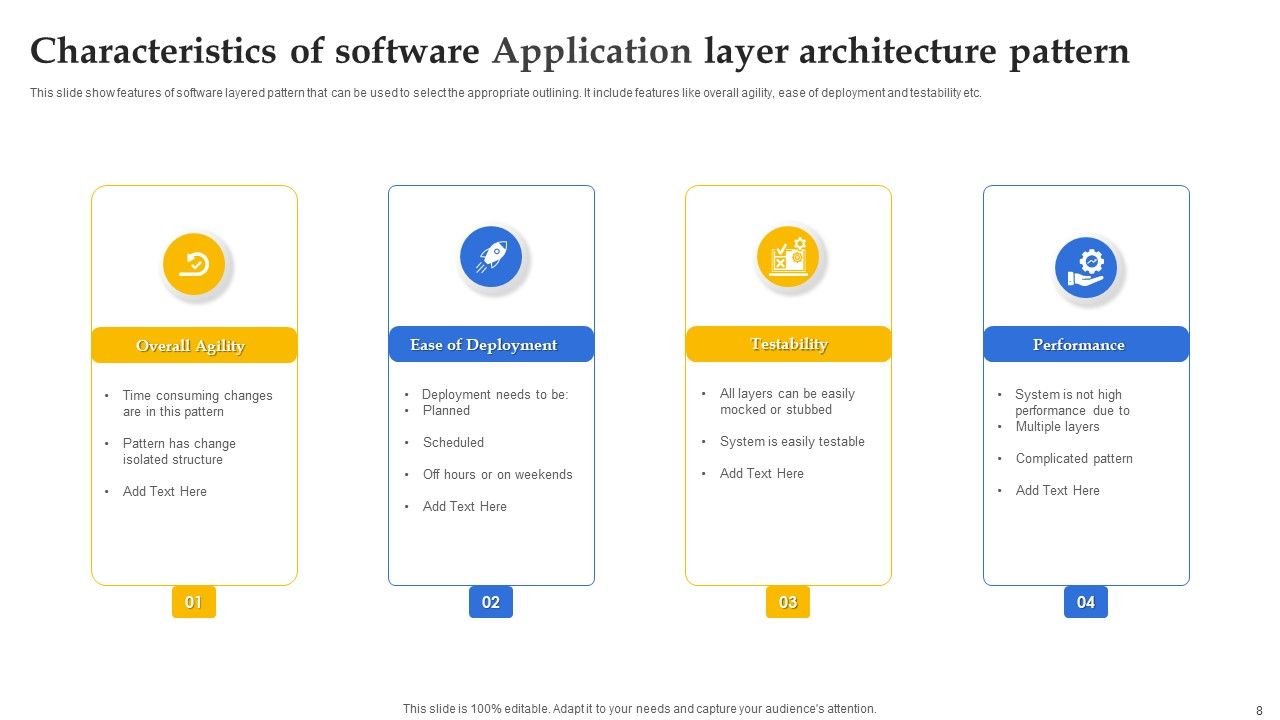Click the editable slide notice text at bottom
The width and height of the screenshot is (1280, 720).
639,707
